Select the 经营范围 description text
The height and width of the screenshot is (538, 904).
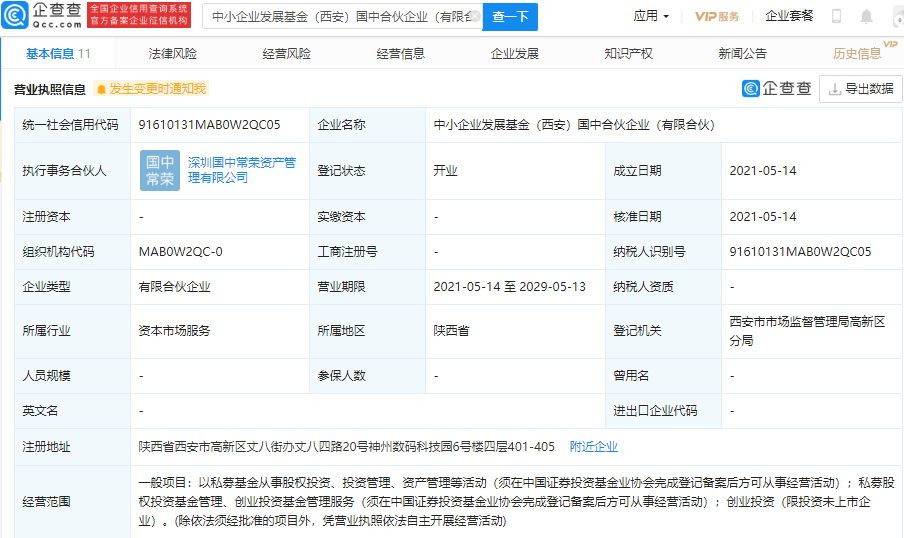[516, 502]
